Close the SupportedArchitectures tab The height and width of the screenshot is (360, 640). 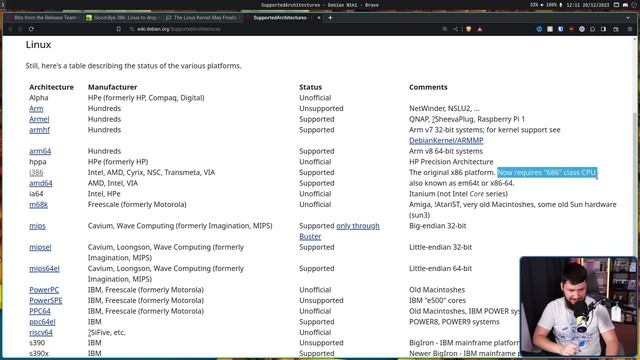(319, 18)
